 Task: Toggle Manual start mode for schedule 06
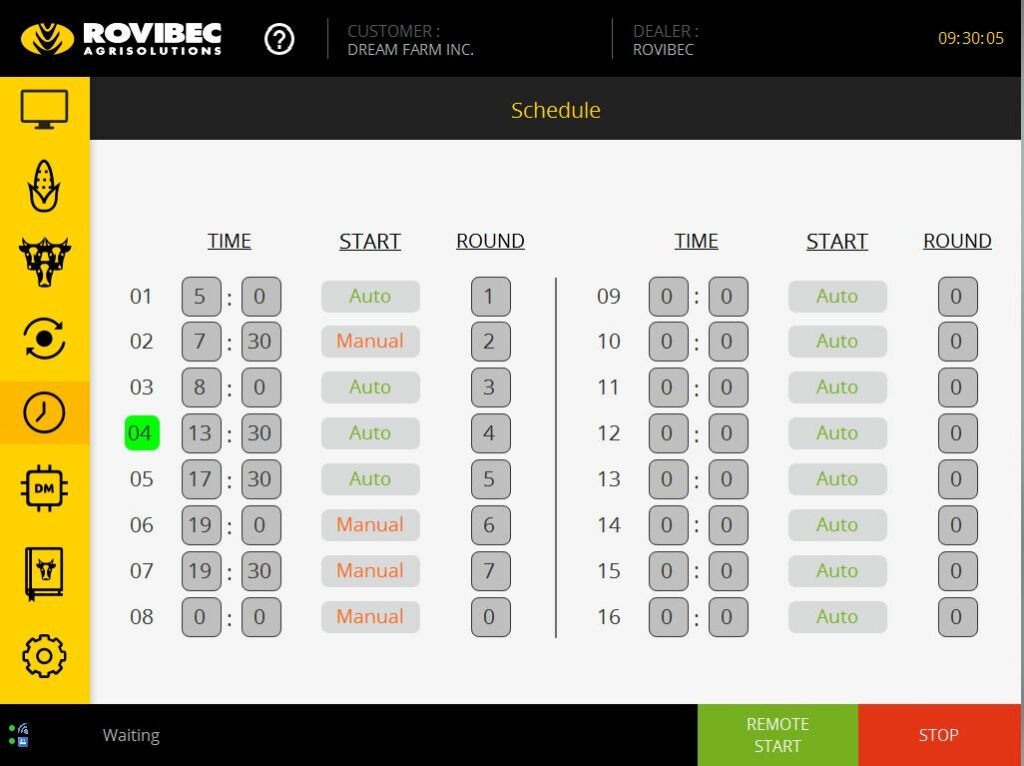pos(370,524)
